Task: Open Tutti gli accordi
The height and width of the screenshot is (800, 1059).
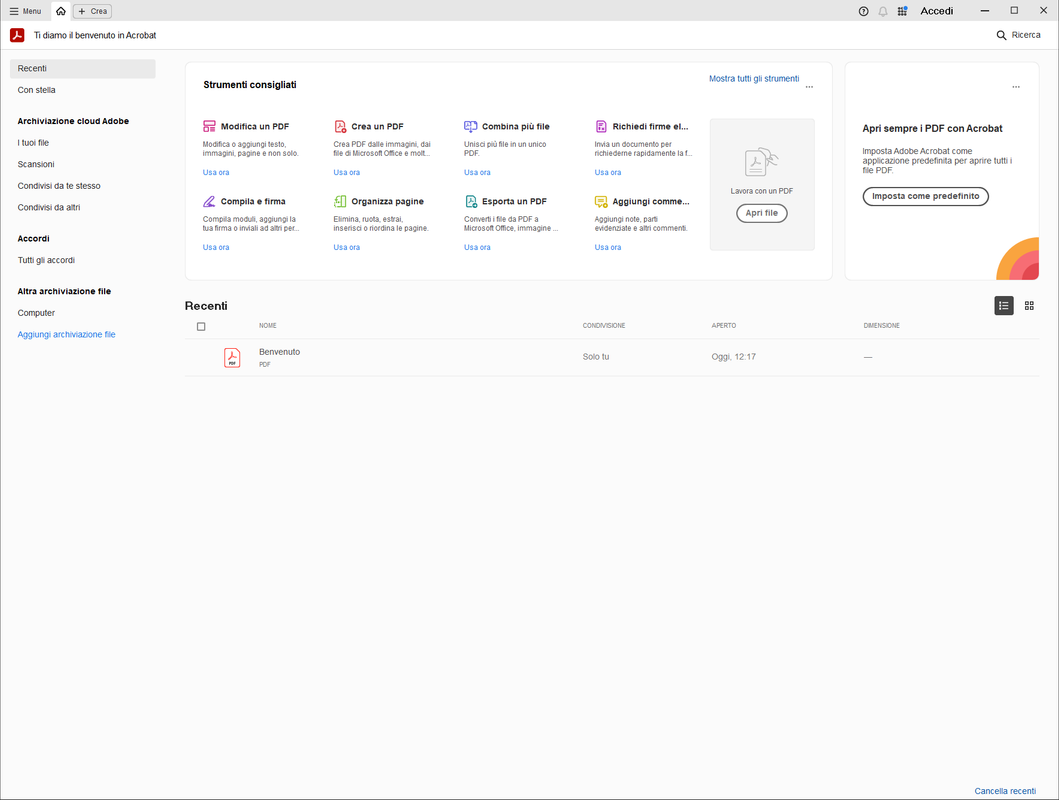Action: point(46,260)
